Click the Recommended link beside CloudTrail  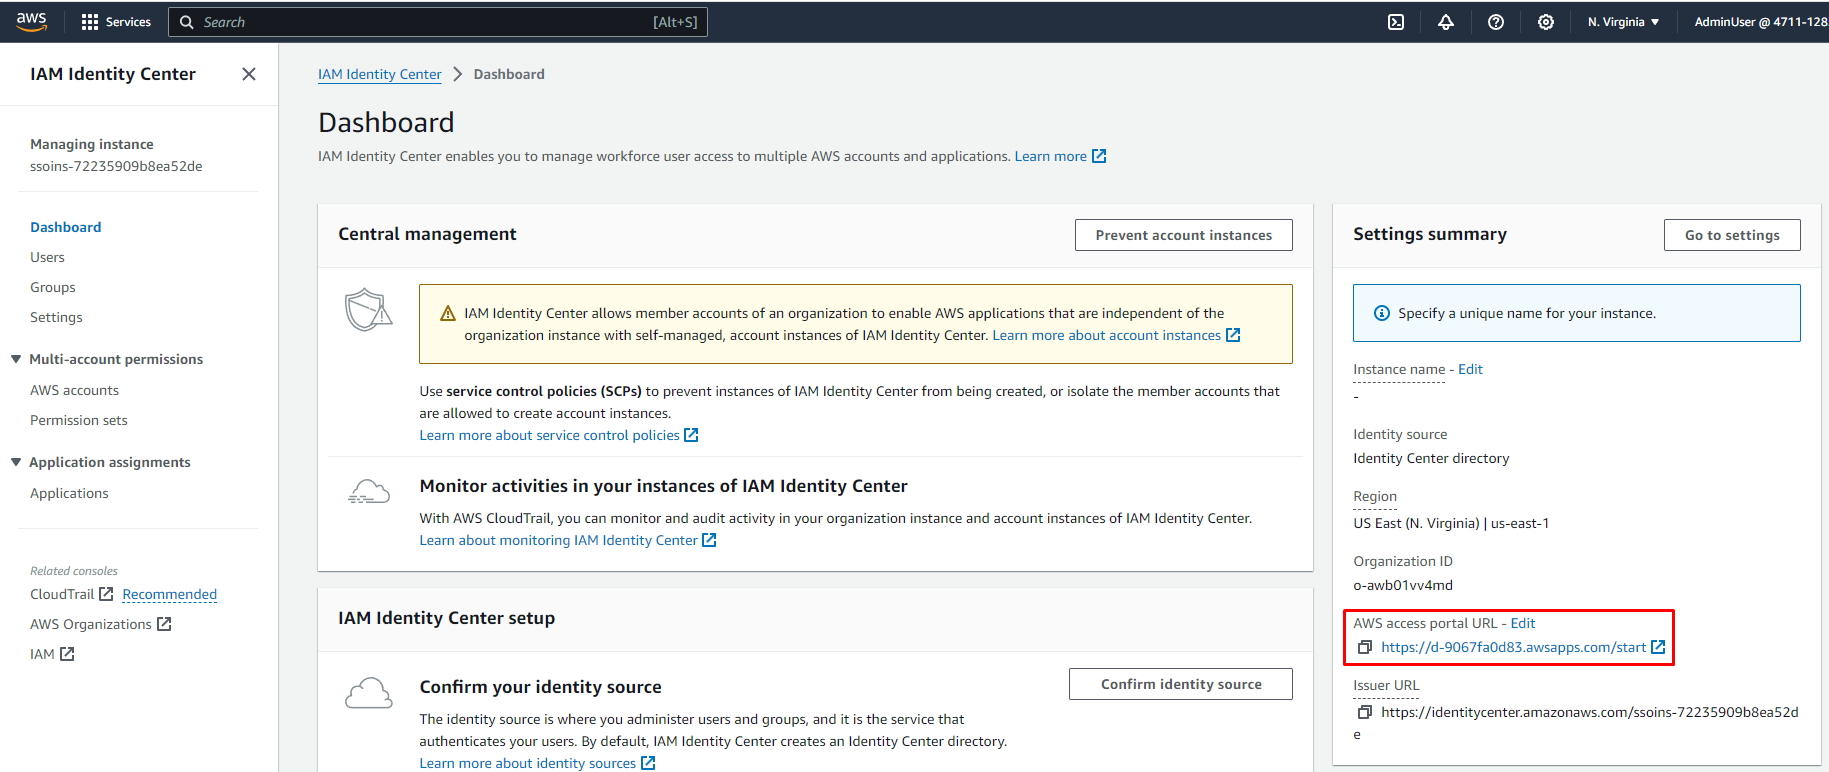pos(169,594)
